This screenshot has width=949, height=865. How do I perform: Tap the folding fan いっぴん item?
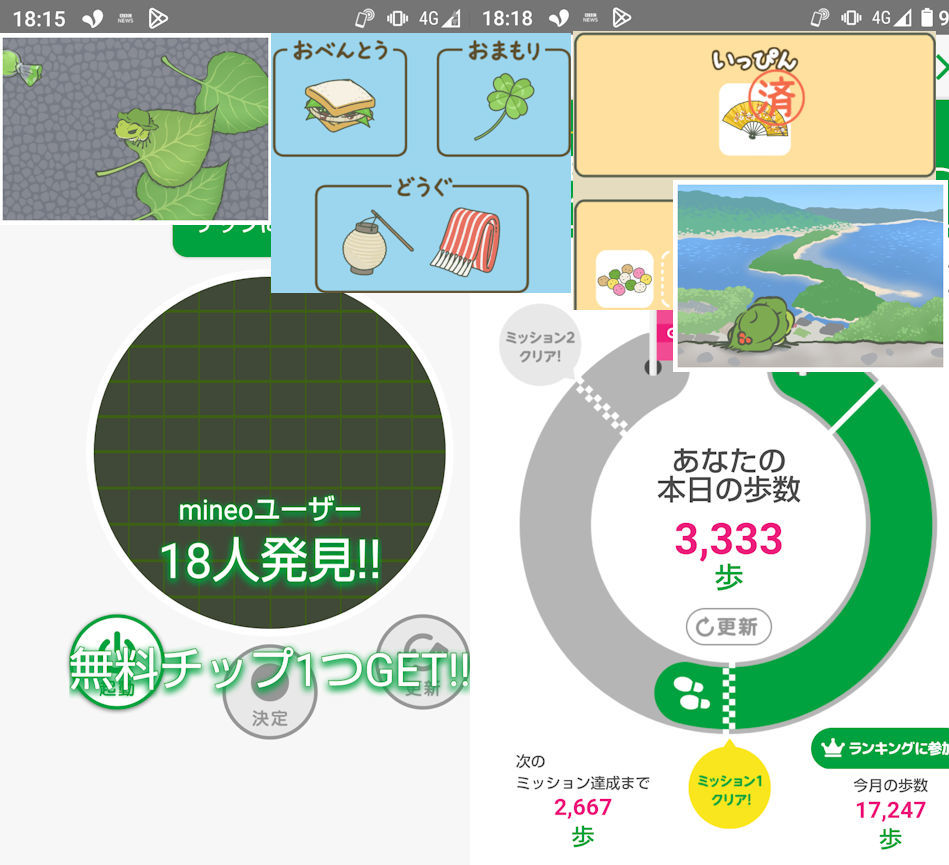point(754,118)
